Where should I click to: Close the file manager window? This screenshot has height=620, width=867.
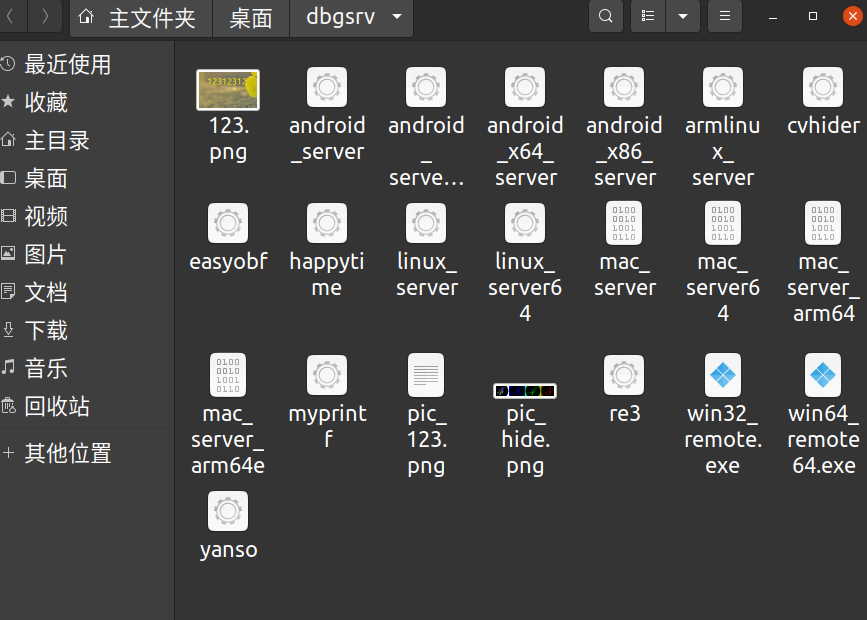click(853, 16)
